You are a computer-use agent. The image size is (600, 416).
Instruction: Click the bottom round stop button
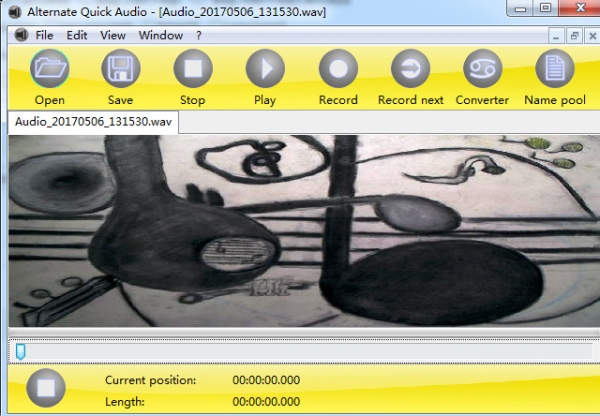pyautogui.click(x=46, y=388)
